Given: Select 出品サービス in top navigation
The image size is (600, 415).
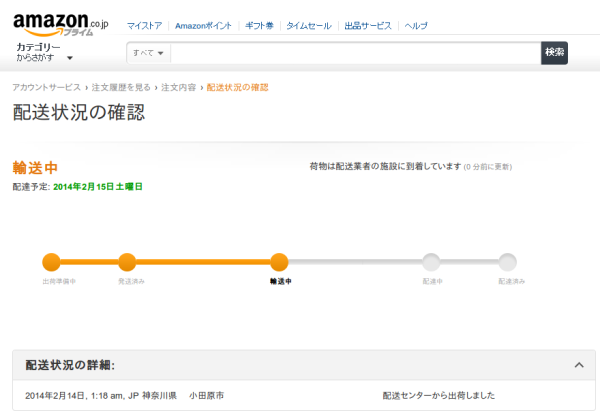Looking at the screenshot, I should coord(365,25).
